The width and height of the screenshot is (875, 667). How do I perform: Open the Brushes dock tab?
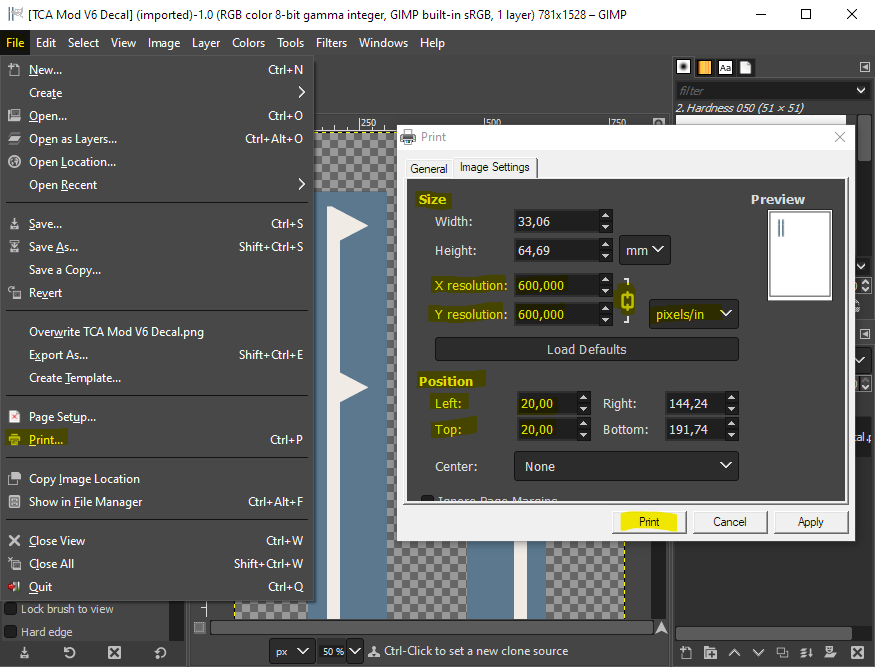[684, 67]
